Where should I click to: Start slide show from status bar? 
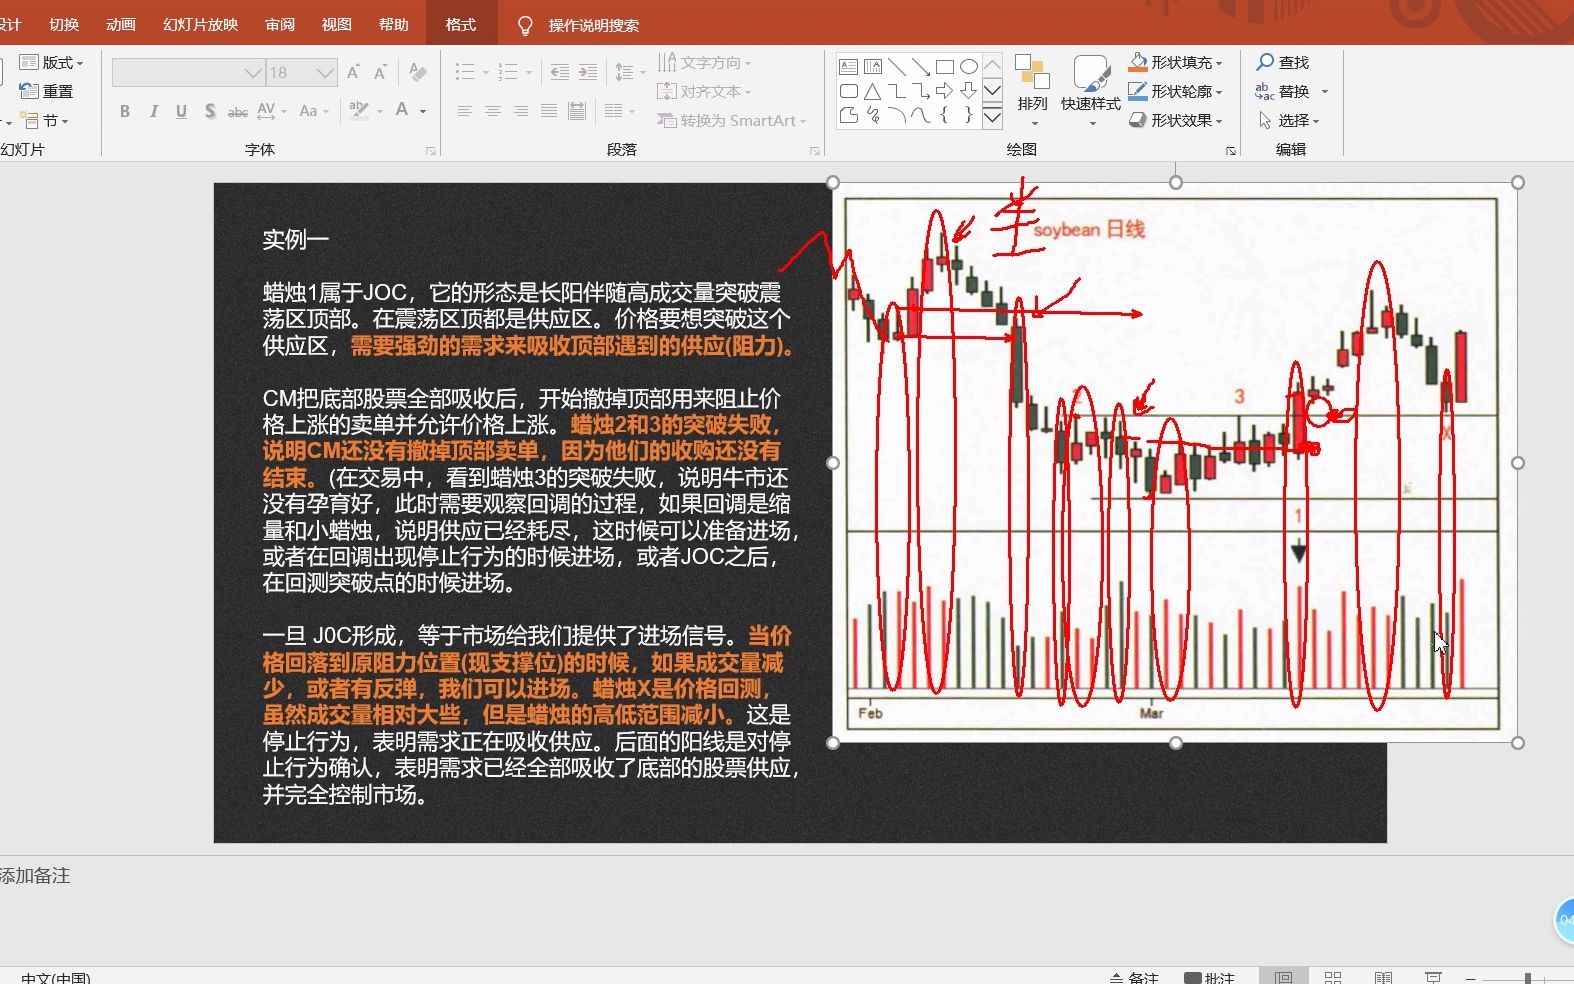[1433, 977]
